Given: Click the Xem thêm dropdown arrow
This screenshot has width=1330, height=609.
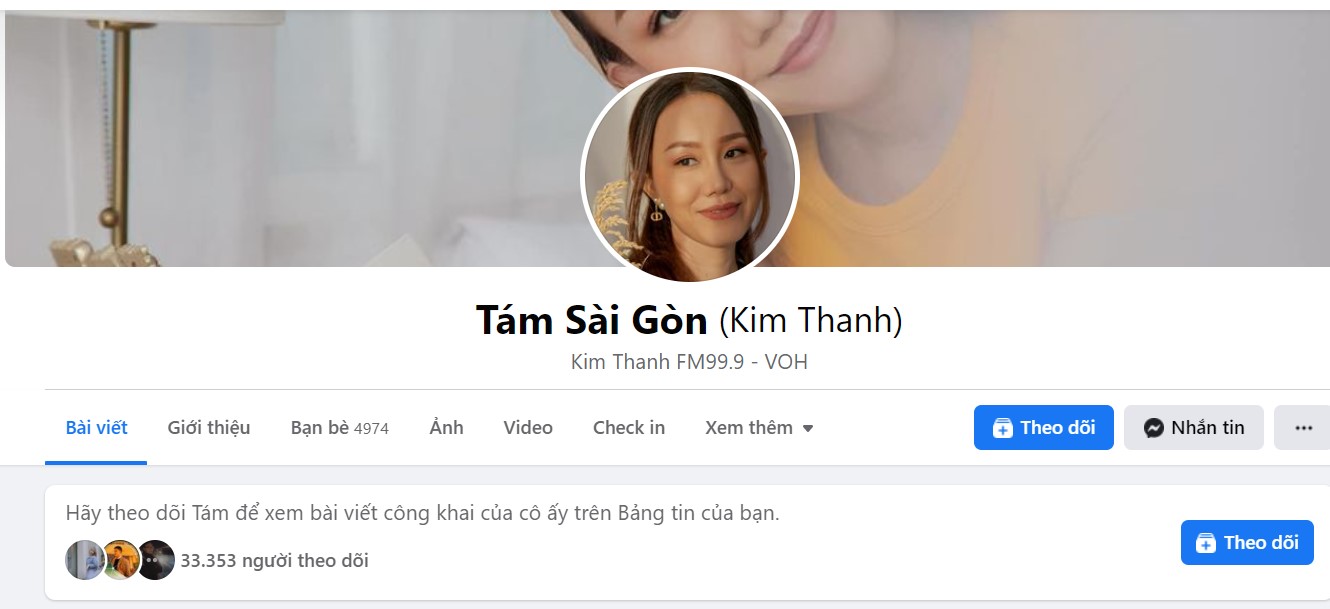Looking at the screenshot, I should click(808, 429).
